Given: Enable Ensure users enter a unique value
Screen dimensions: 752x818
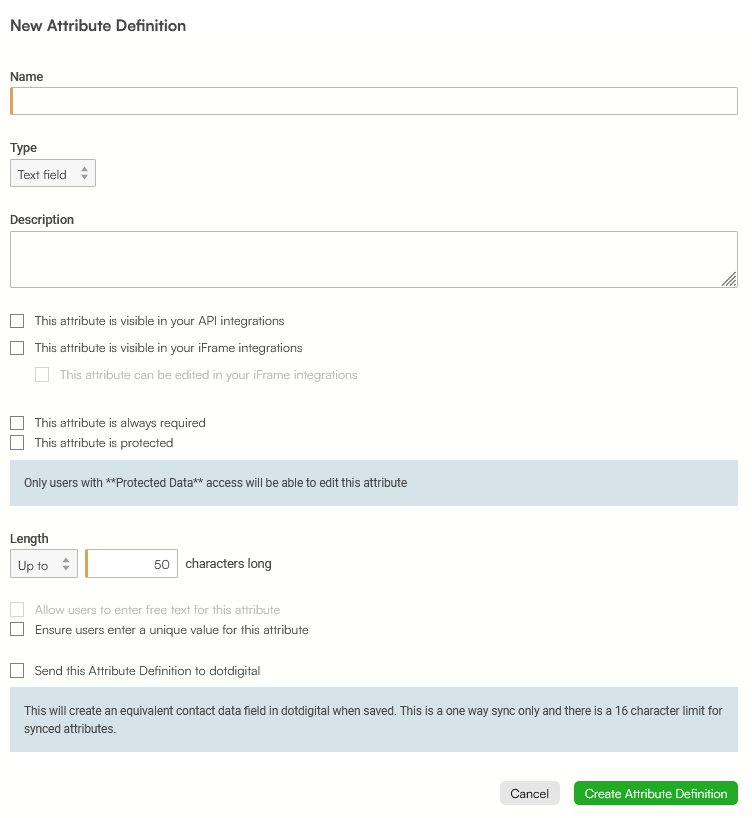Looking at the screenshot, I should click(x=17, y=629).
